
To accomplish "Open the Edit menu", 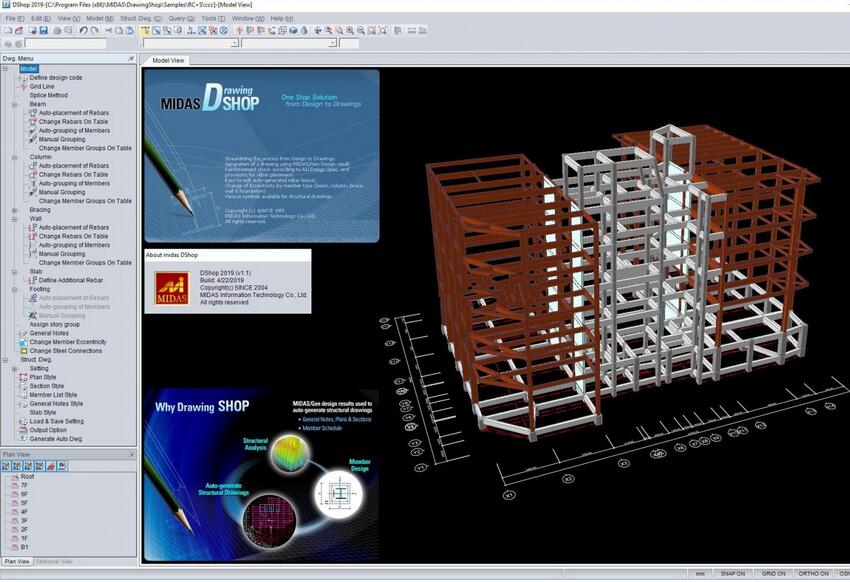I will (40, 18).
